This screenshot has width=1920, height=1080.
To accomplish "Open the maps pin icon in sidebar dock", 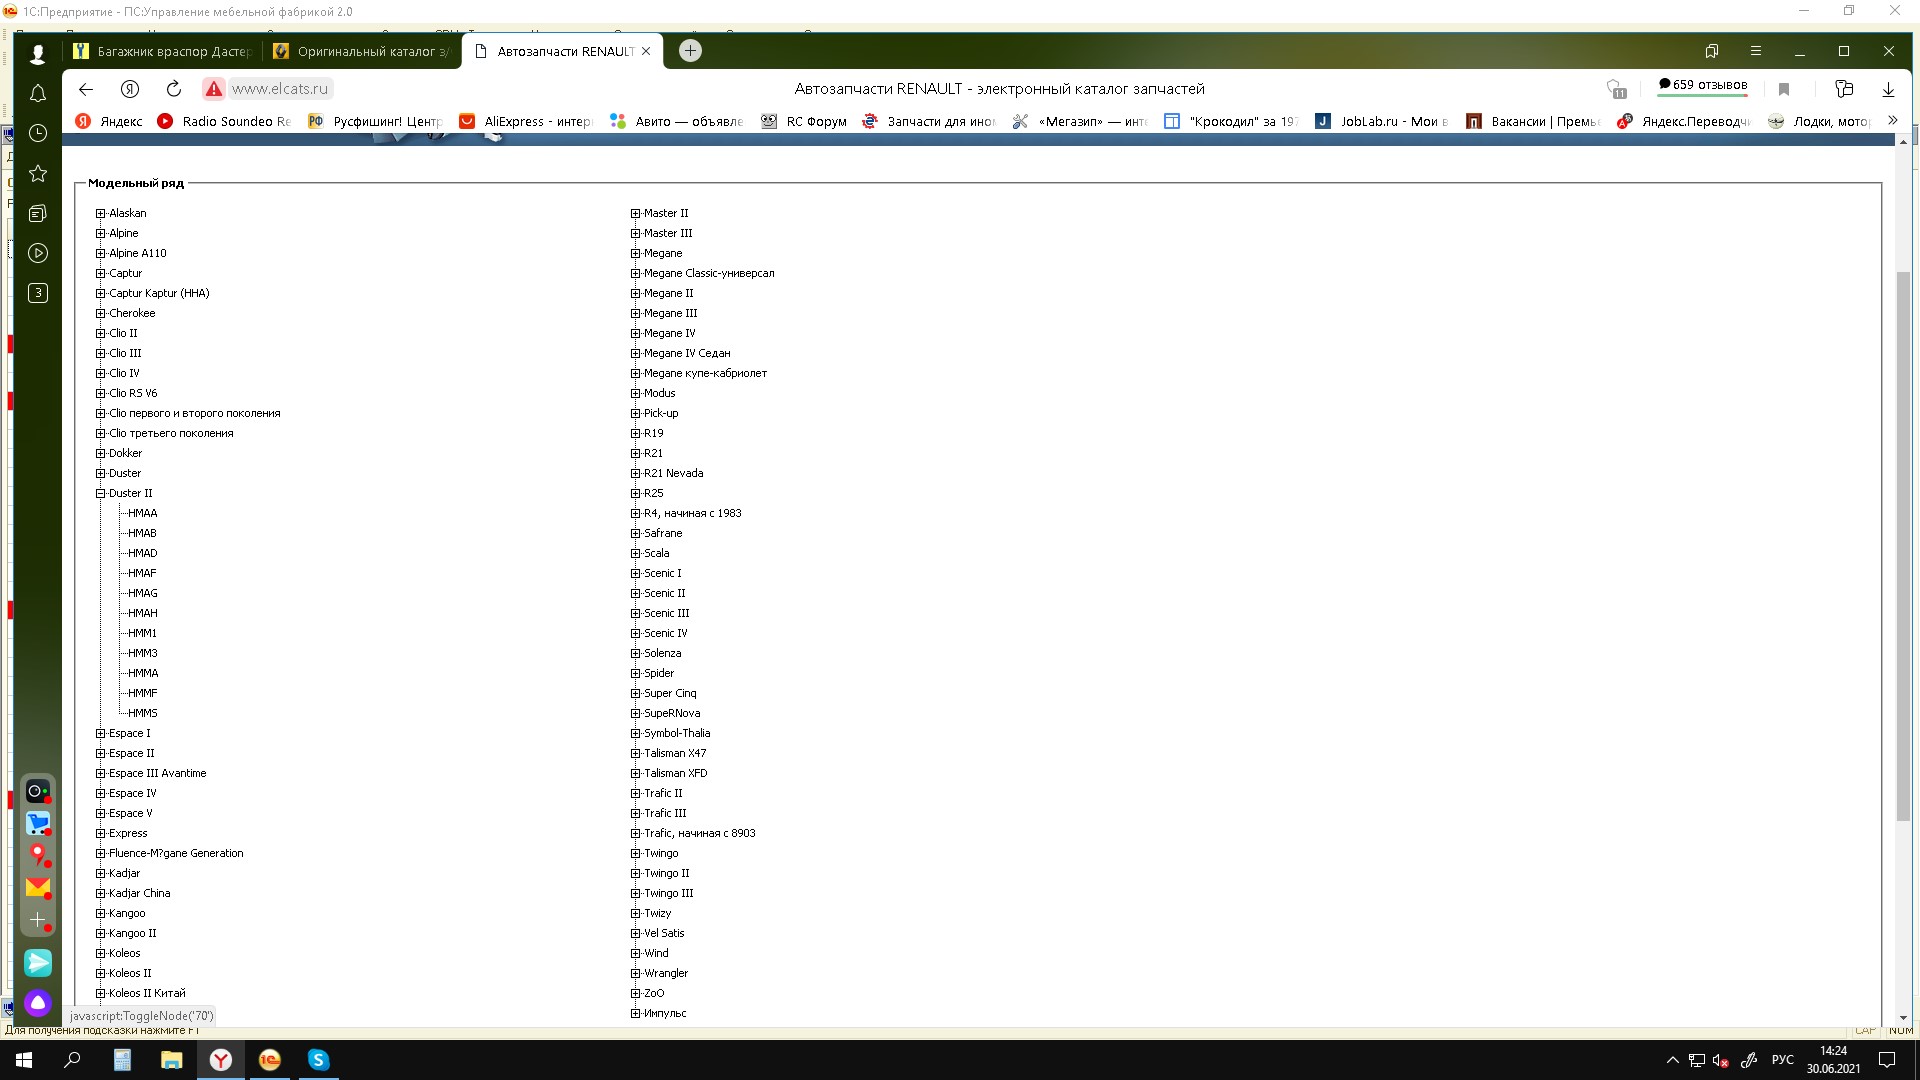I will 38,855.
